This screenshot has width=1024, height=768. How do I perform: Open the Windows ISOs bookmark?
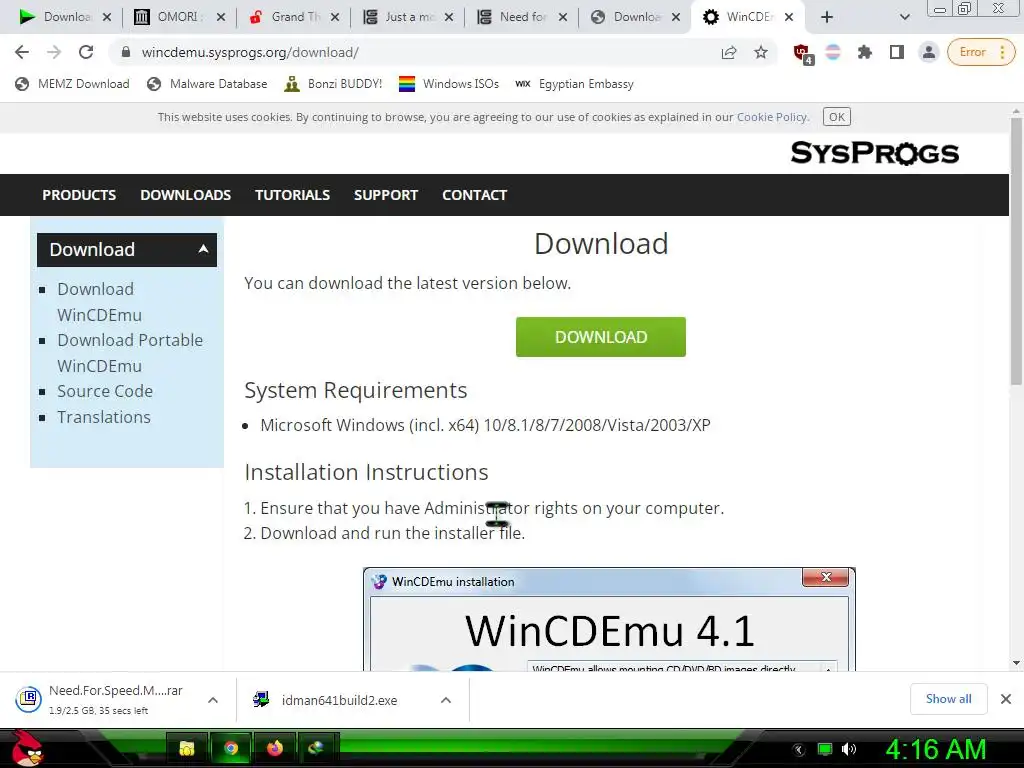click(x=449, y=84)
